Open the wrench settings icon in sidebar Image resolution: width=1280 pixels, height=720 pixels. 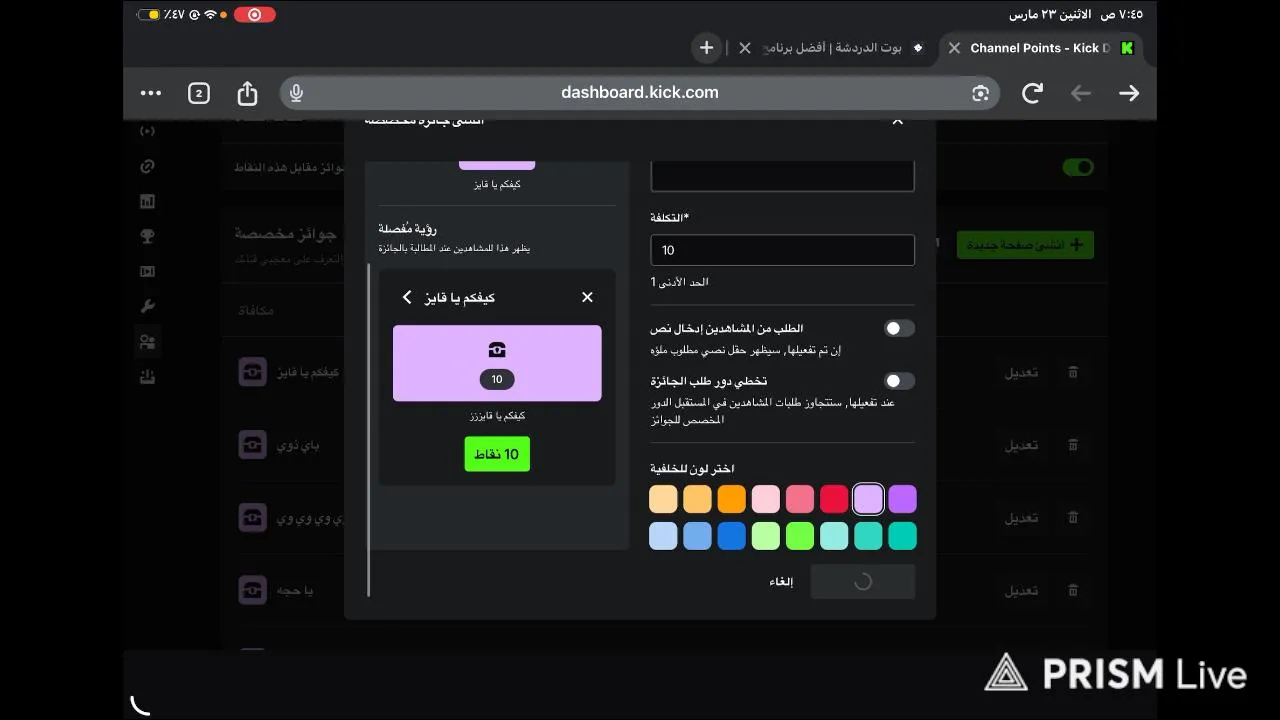(x=147, y=306)
